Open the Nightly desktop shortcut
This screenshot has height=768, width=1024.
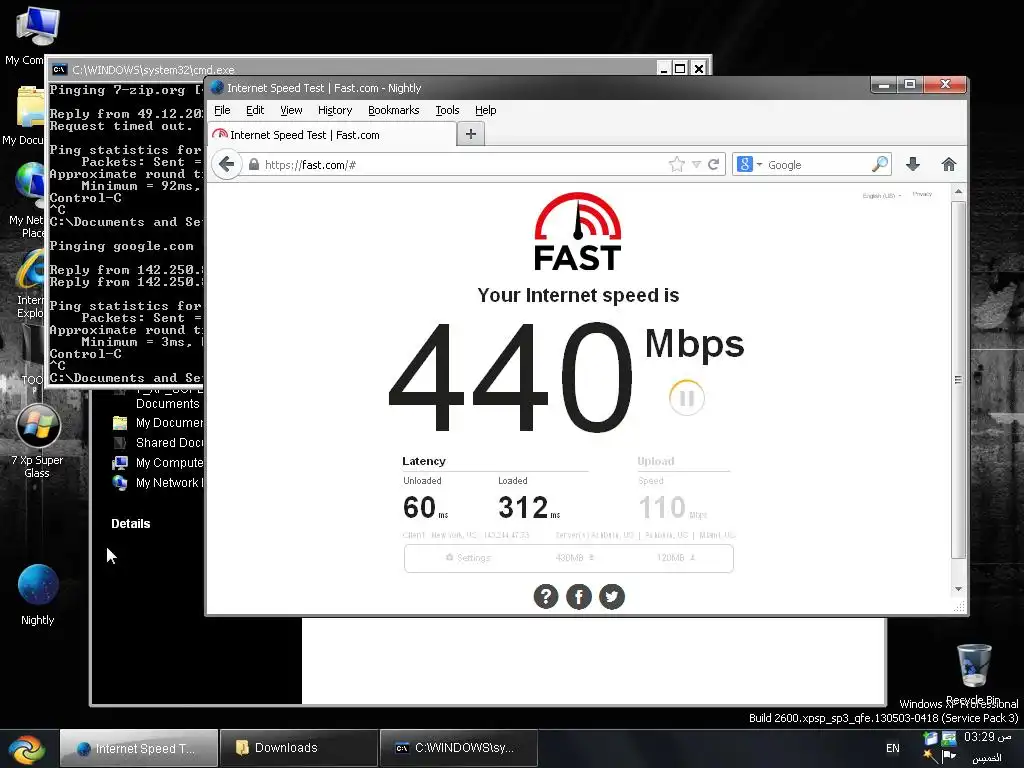(38, 594)
